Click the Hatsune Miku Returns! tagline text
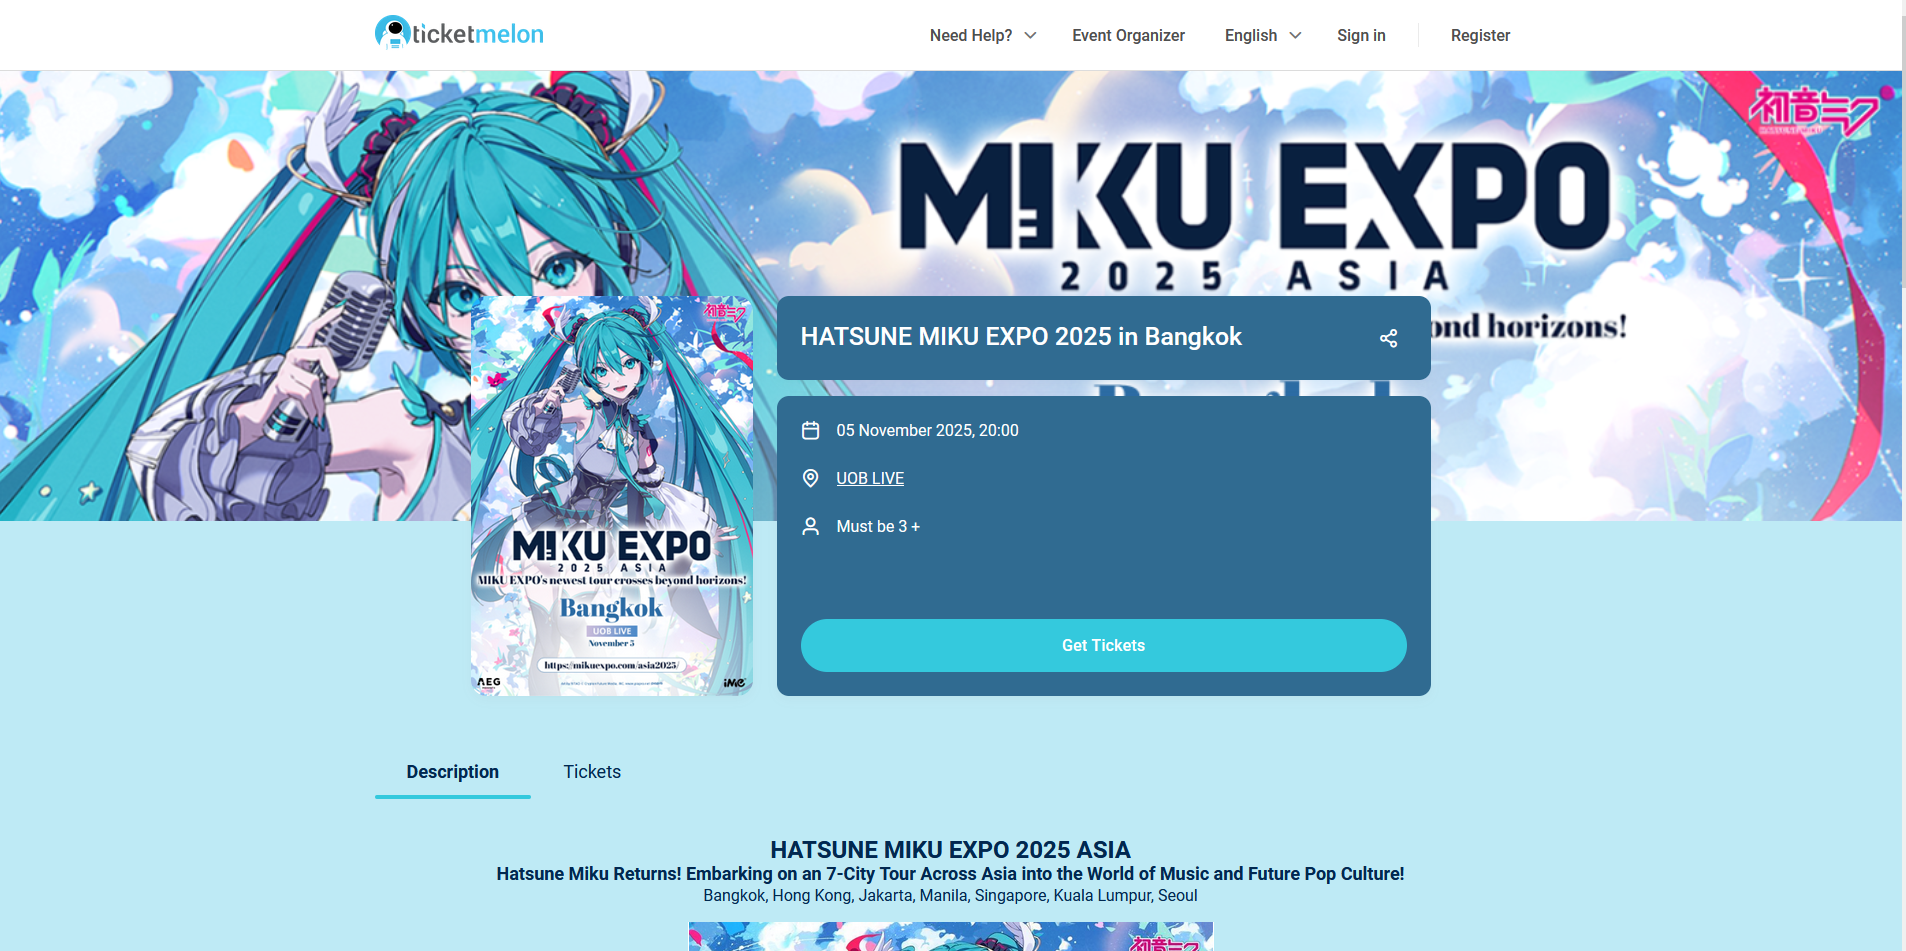The image size is (1906, 951). (950, 873)
